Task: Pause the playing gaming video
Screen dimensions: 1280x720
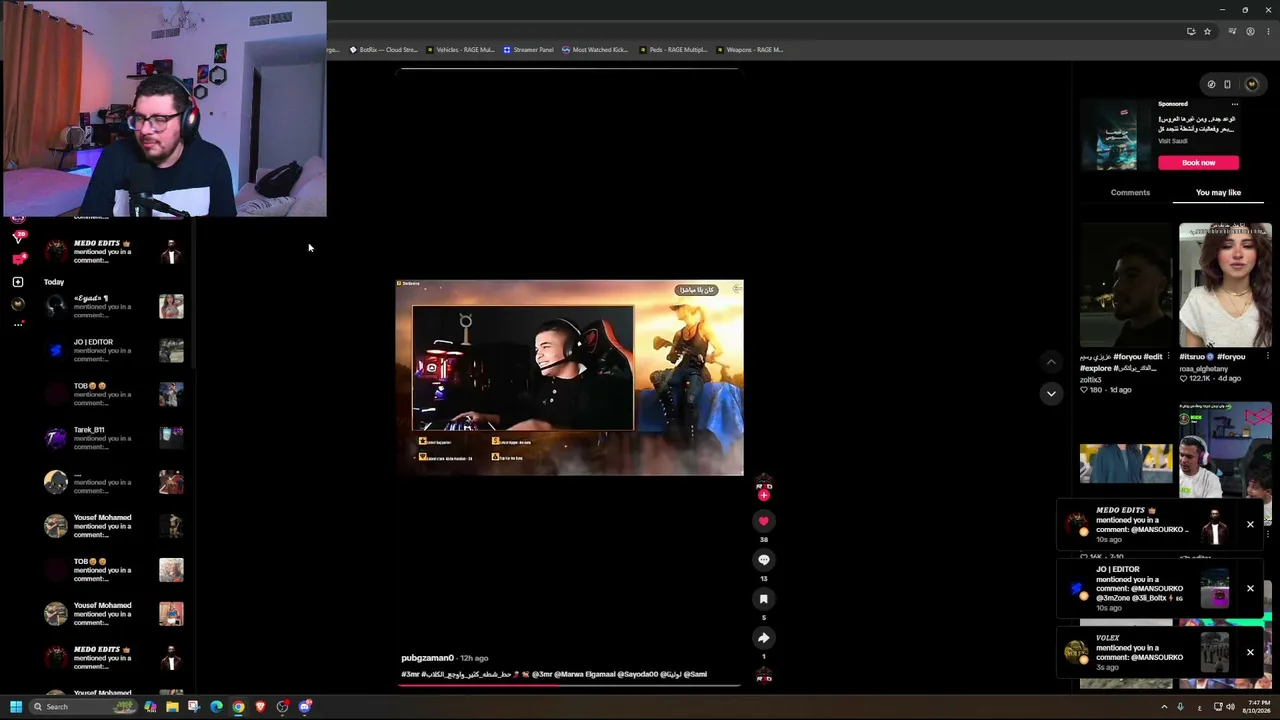Action: [569, 378]
